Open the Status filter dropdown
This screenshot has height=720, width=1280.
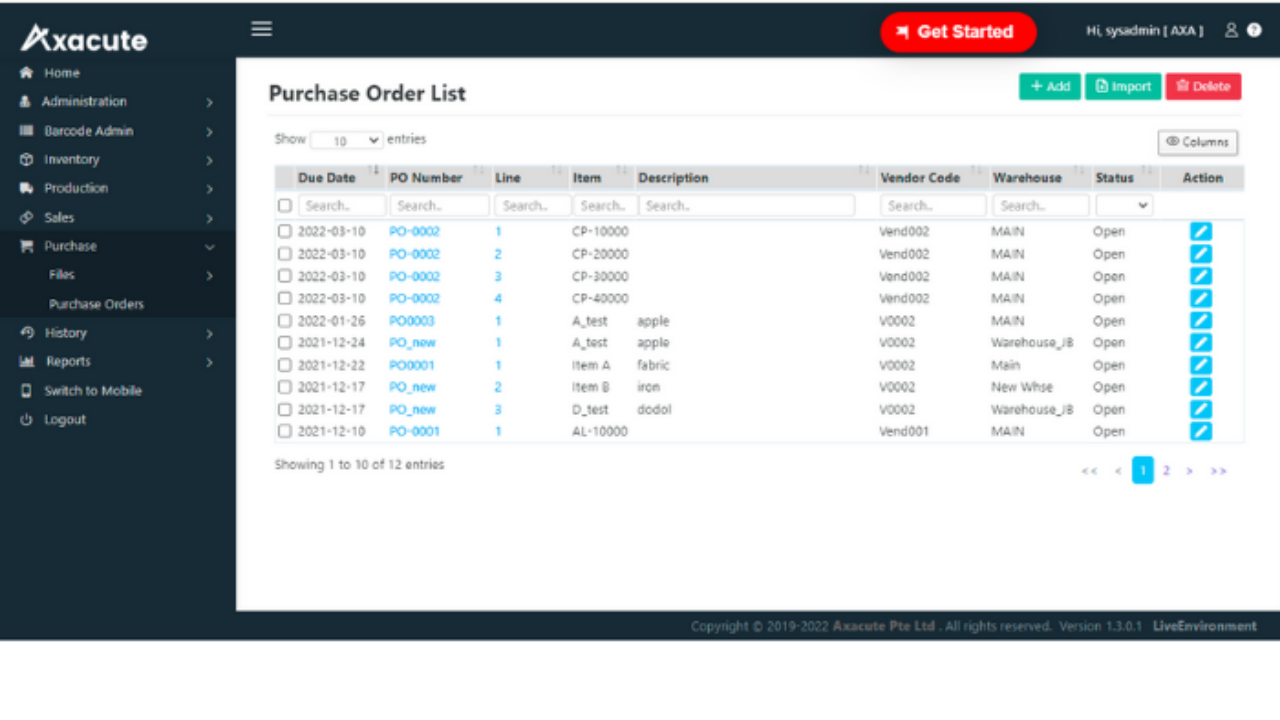1124,205
